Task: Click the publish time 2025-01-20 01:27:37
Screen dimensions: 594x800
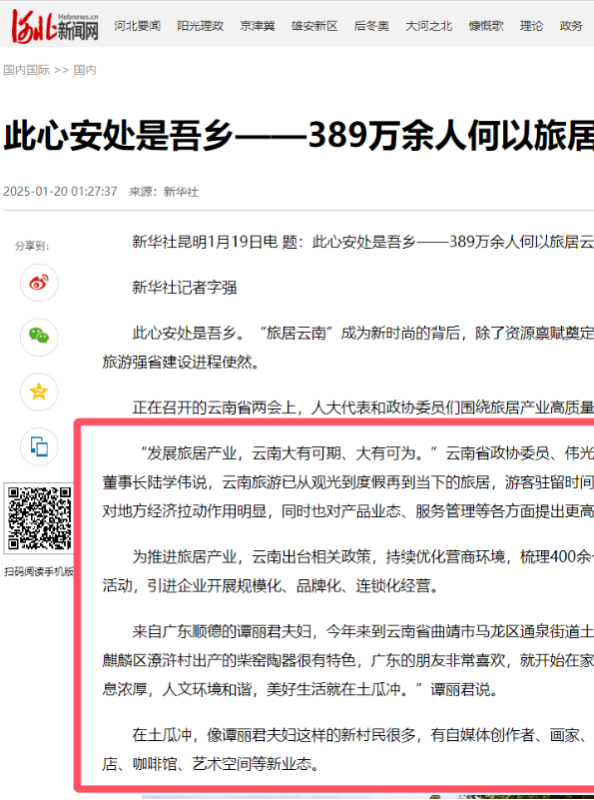Action: pyautogui.click(x=60, y=192)
